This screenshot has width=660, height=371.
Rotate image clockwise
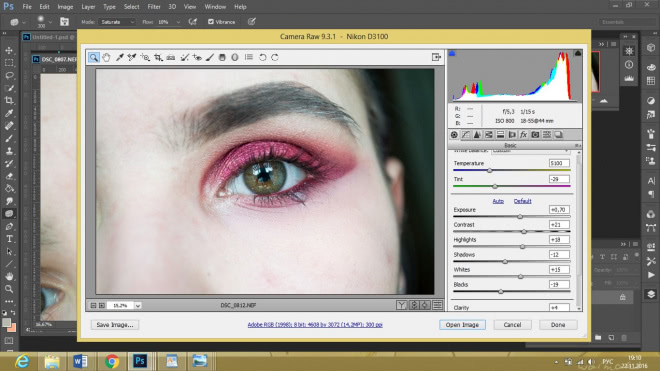pos(275,57)
